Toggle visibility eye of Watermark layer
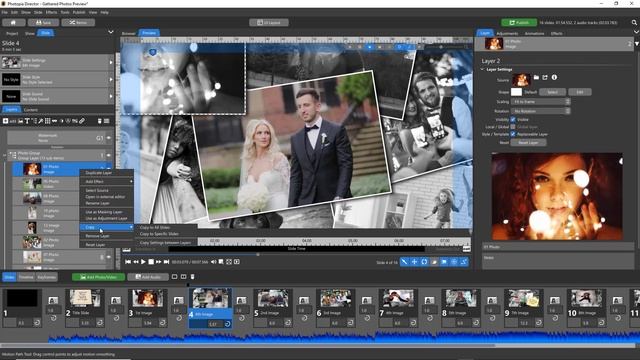The width and height of the screenshot is (640, 360). pos(109,138)
